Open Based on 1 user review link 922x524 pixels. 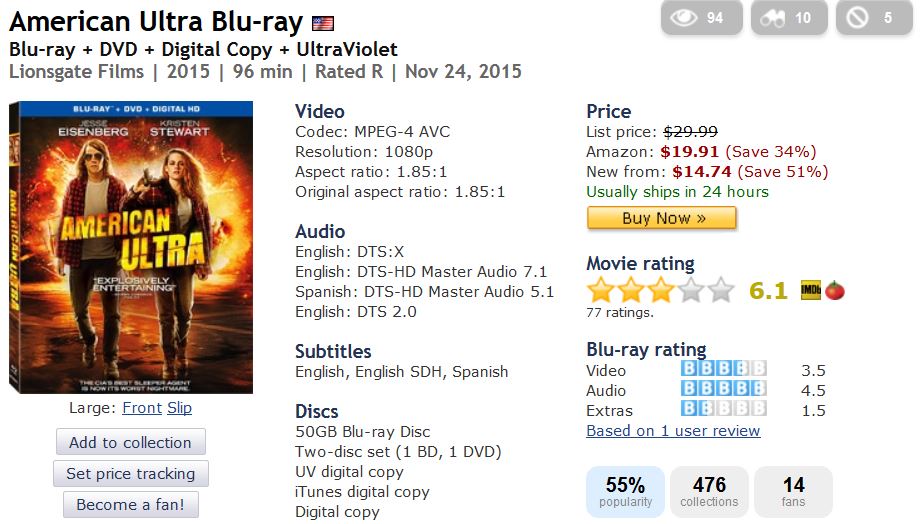[673, 431]
